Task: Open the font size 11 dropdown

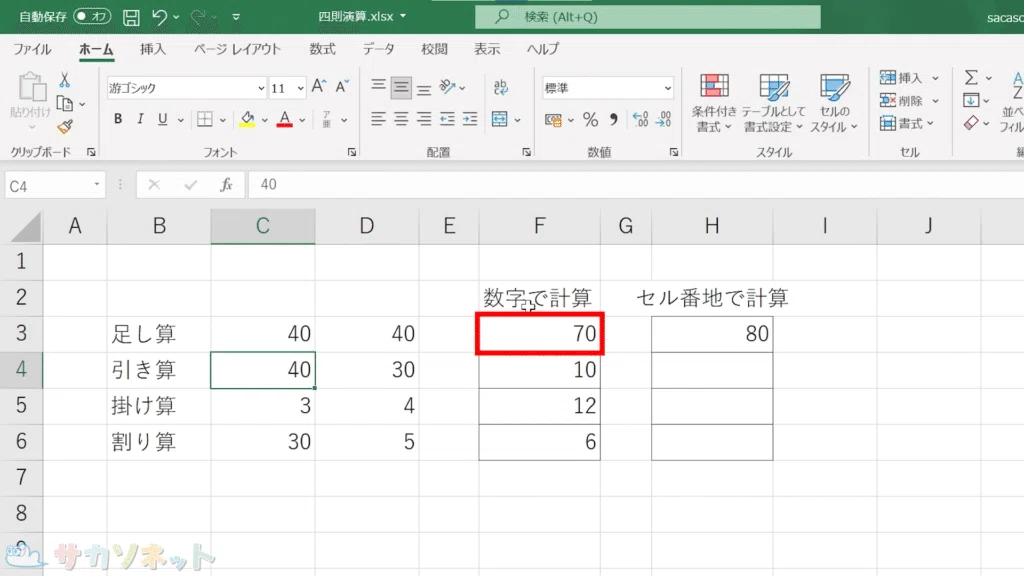Action: point(300,88)
